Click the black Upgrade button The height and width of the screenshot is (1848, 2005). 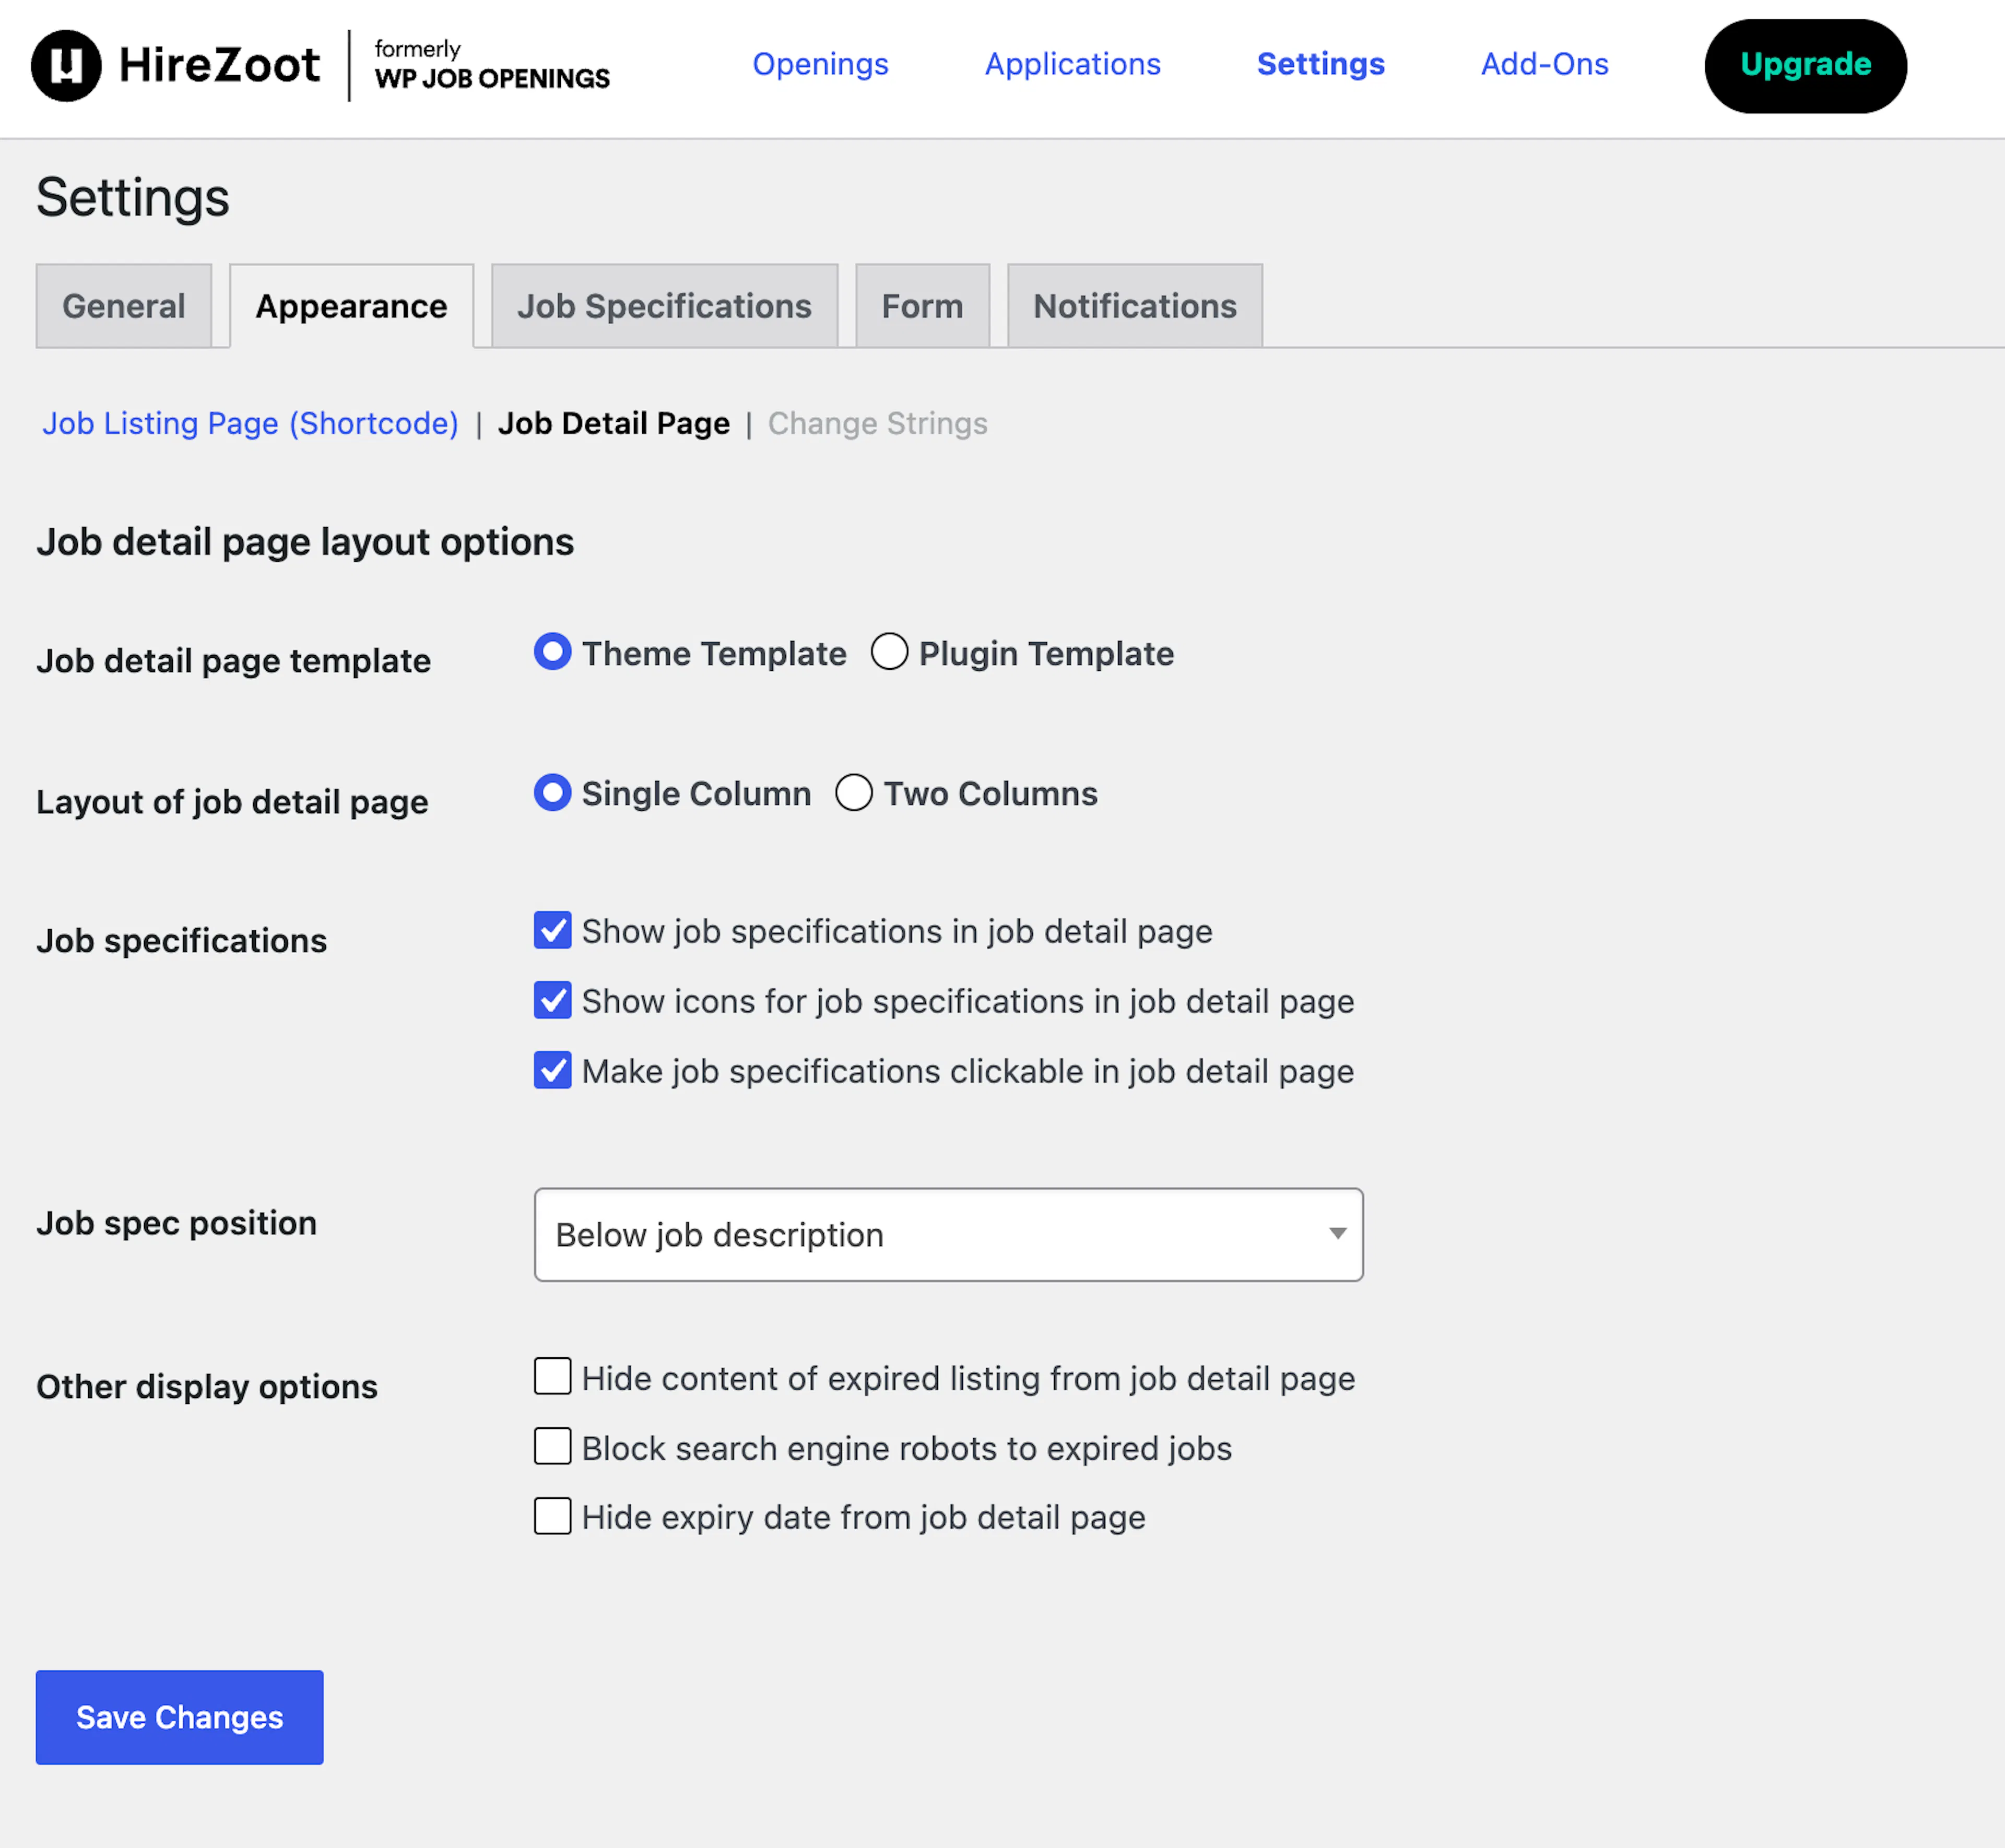[x=1805, y=66]
